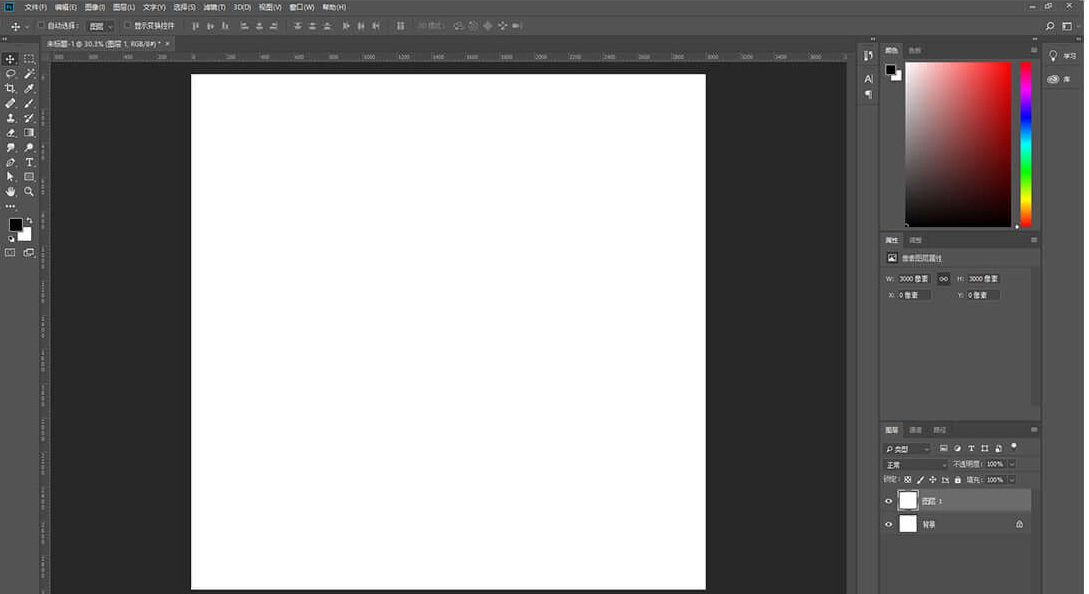Click the rainbow hue slider strip

coord(1025,145)
